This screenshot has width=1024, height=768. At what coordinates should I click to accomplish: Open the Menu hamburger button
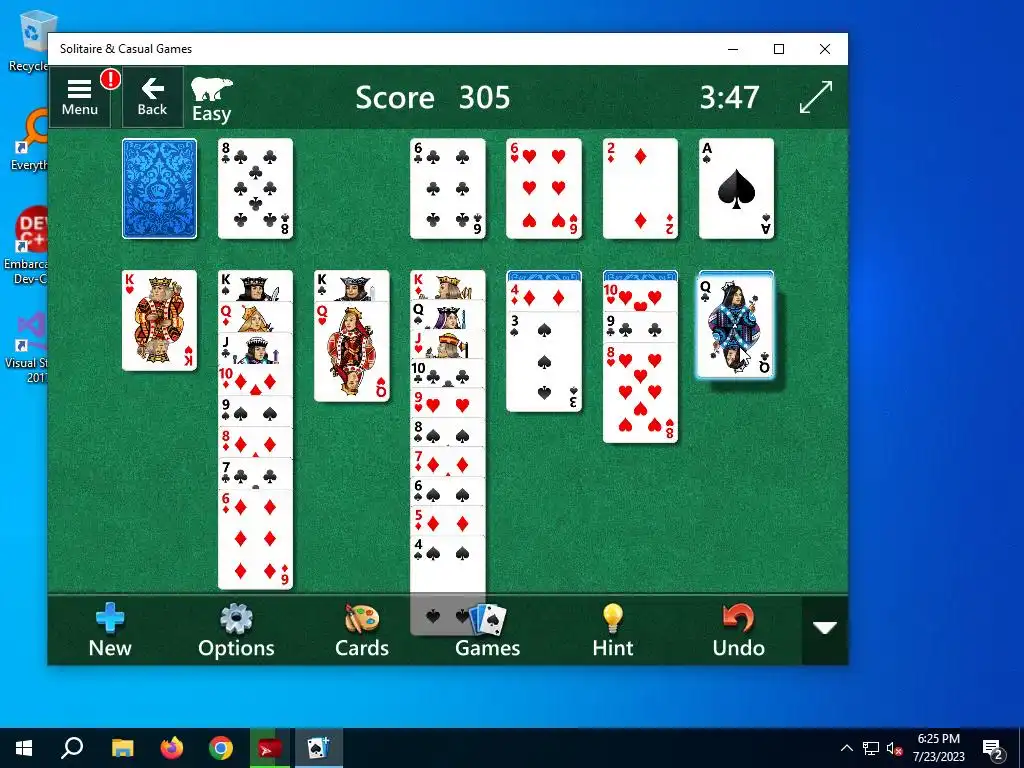coord(80,97)
